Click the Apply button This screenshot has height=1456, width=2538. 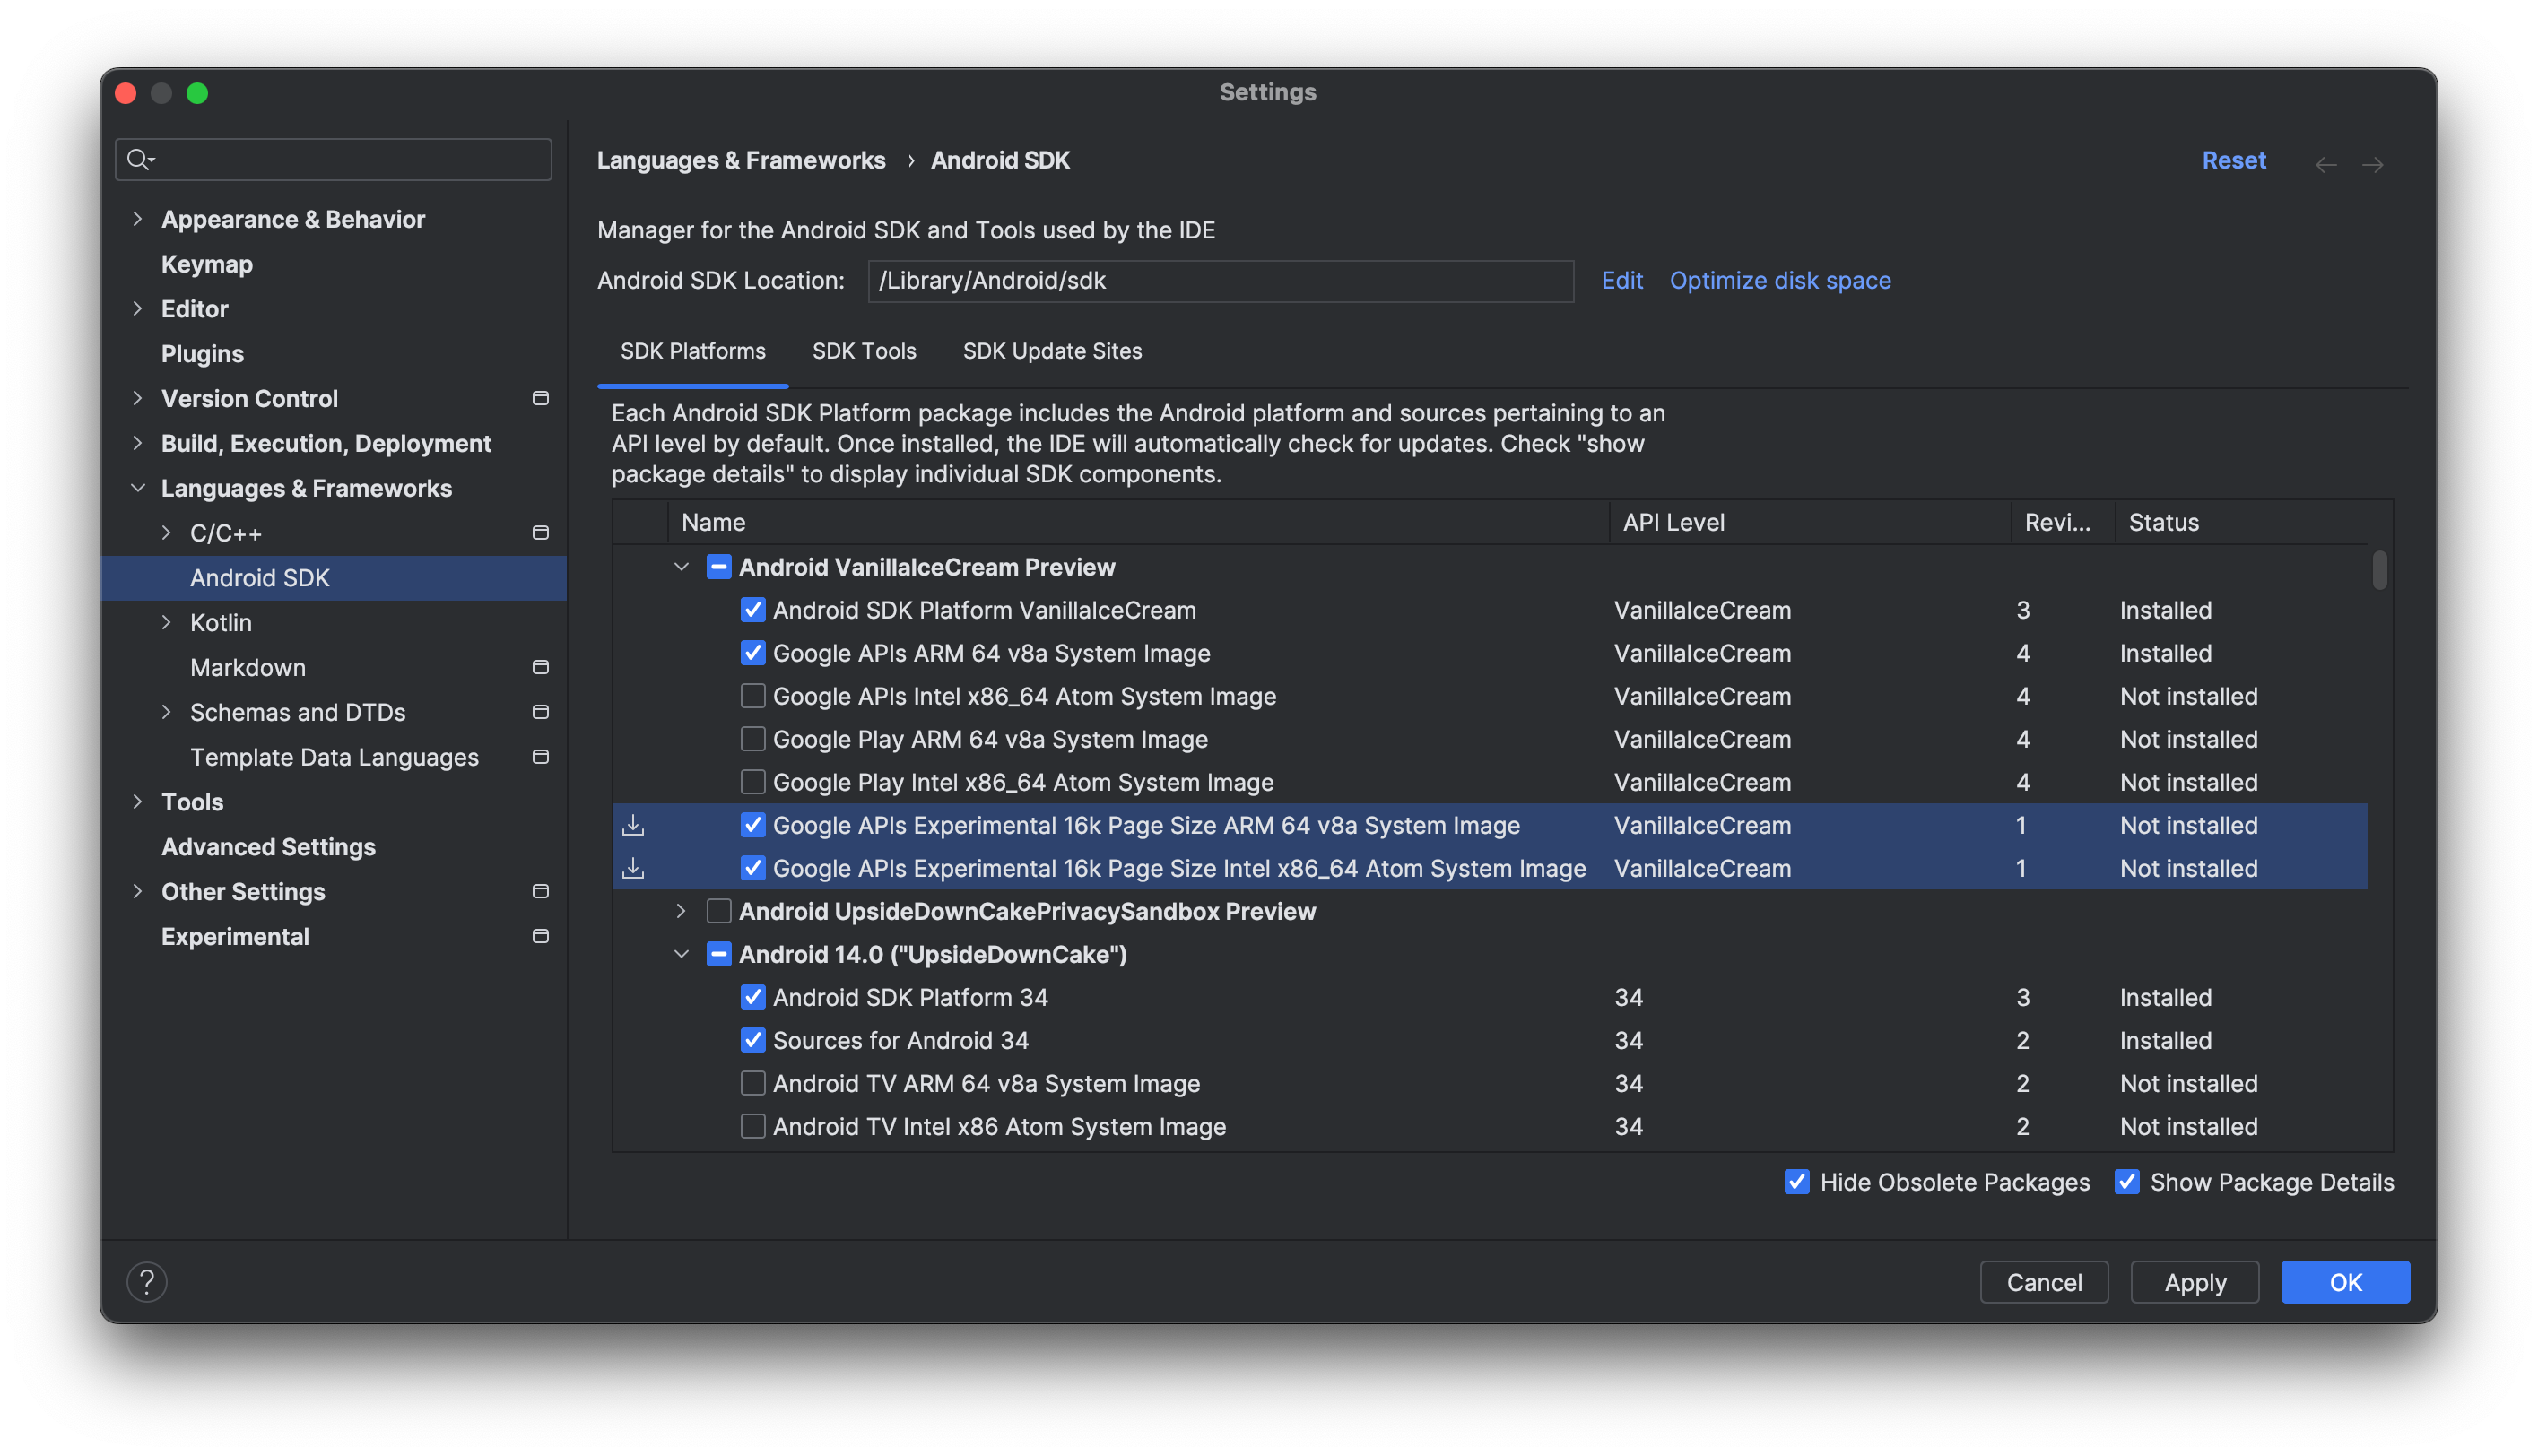click(2195, 1280)
